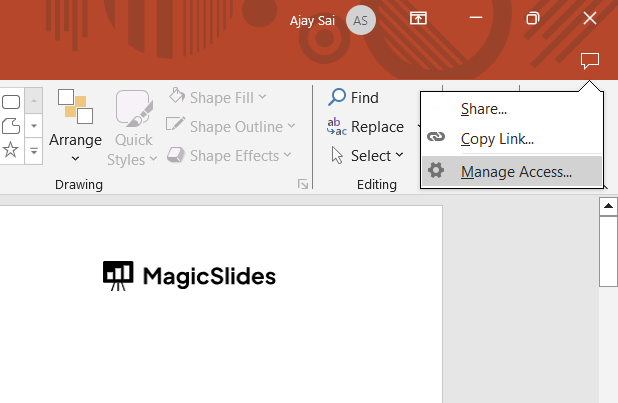The height and width of the screenshot is (403, 618).
Task: Expand the shapes gallery More arrow
Action: point(34,150)
